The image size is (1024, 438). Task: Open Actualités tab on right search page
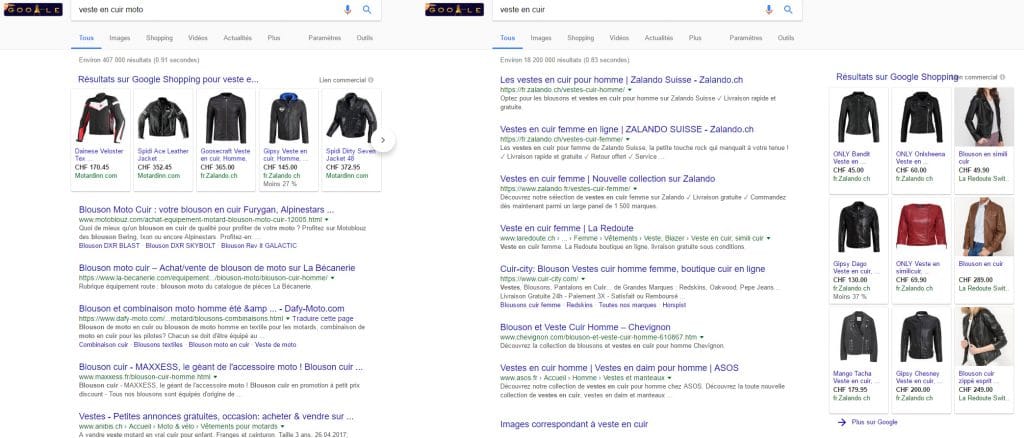[x=658, y=38]
